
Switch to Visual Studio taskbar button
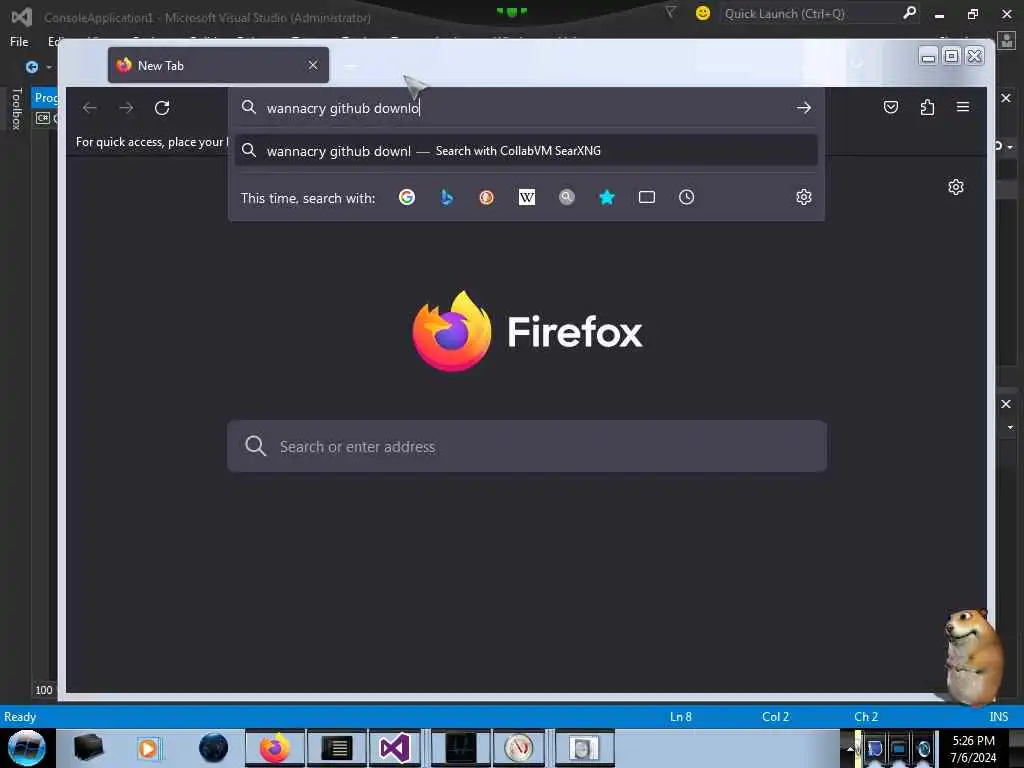[394, 748]
